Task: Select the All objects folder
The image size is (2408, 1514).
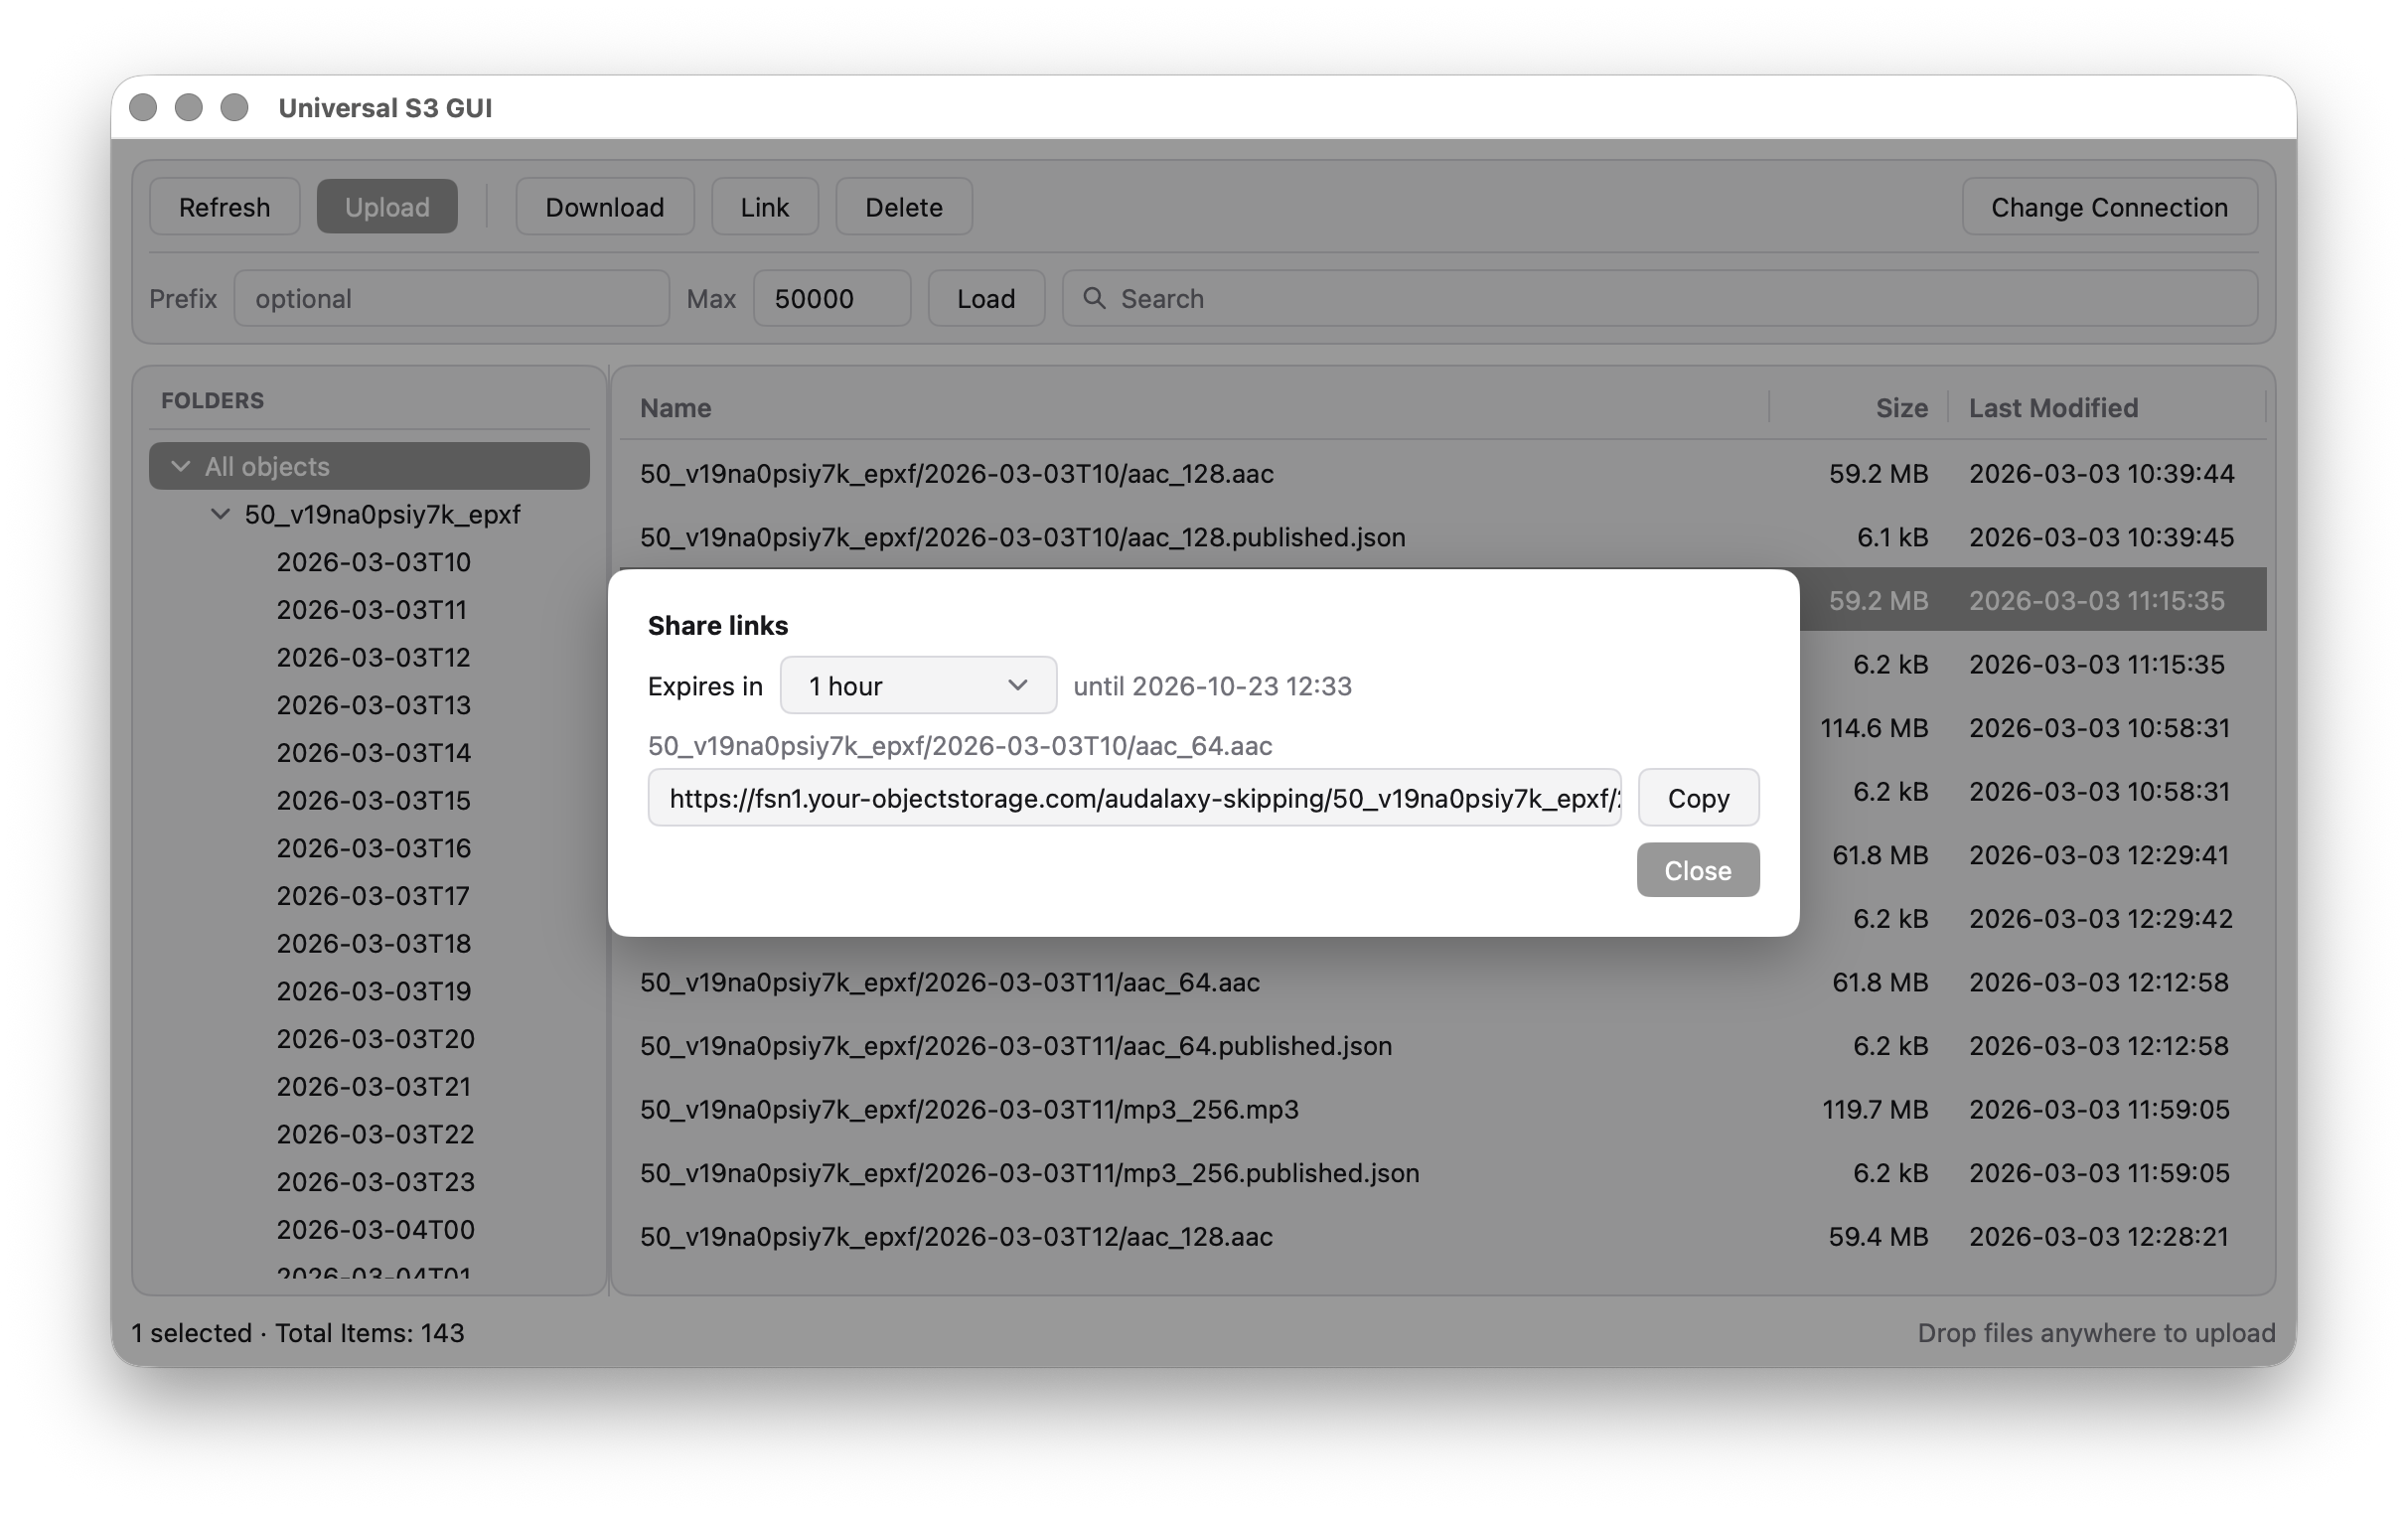Action: [x=369, y=466]
